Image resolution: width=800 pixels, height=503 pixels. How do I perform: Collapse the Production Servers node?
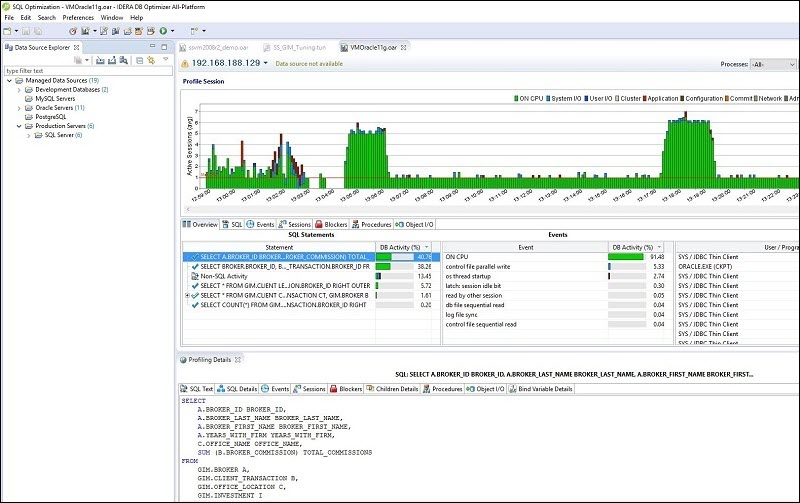(x=19, y=126)
